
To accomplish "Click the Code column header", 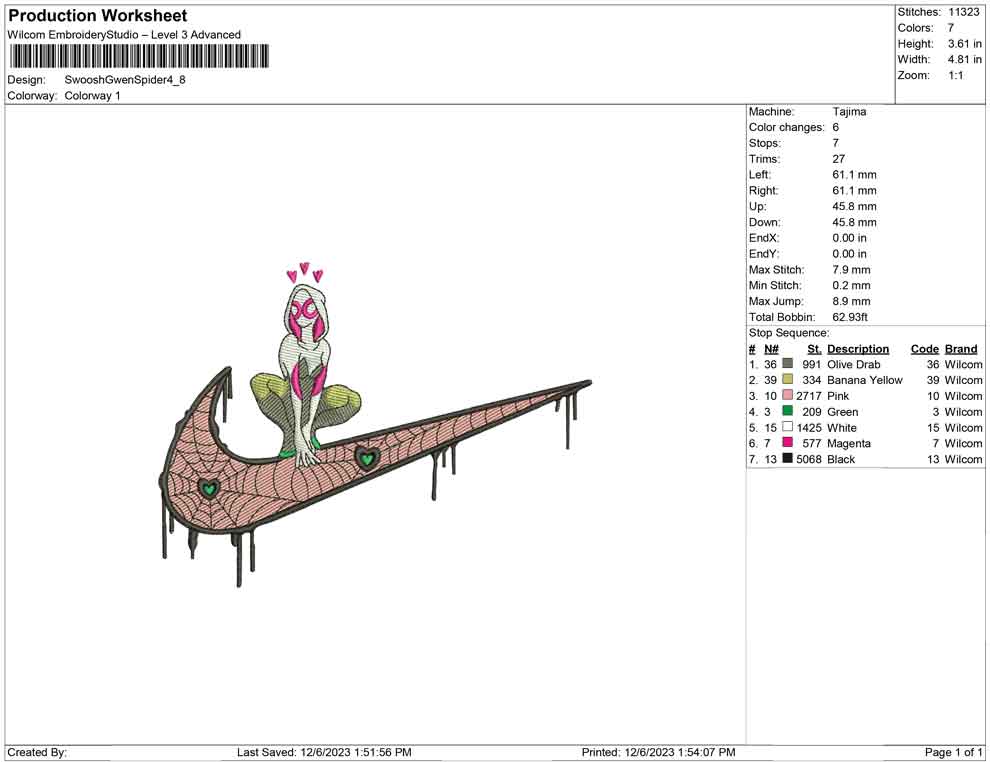I will tap(925, 349).
